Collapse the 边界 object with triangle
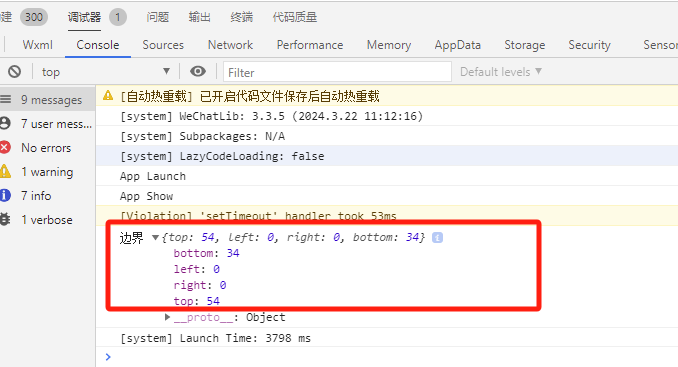 tap(155, 237)
